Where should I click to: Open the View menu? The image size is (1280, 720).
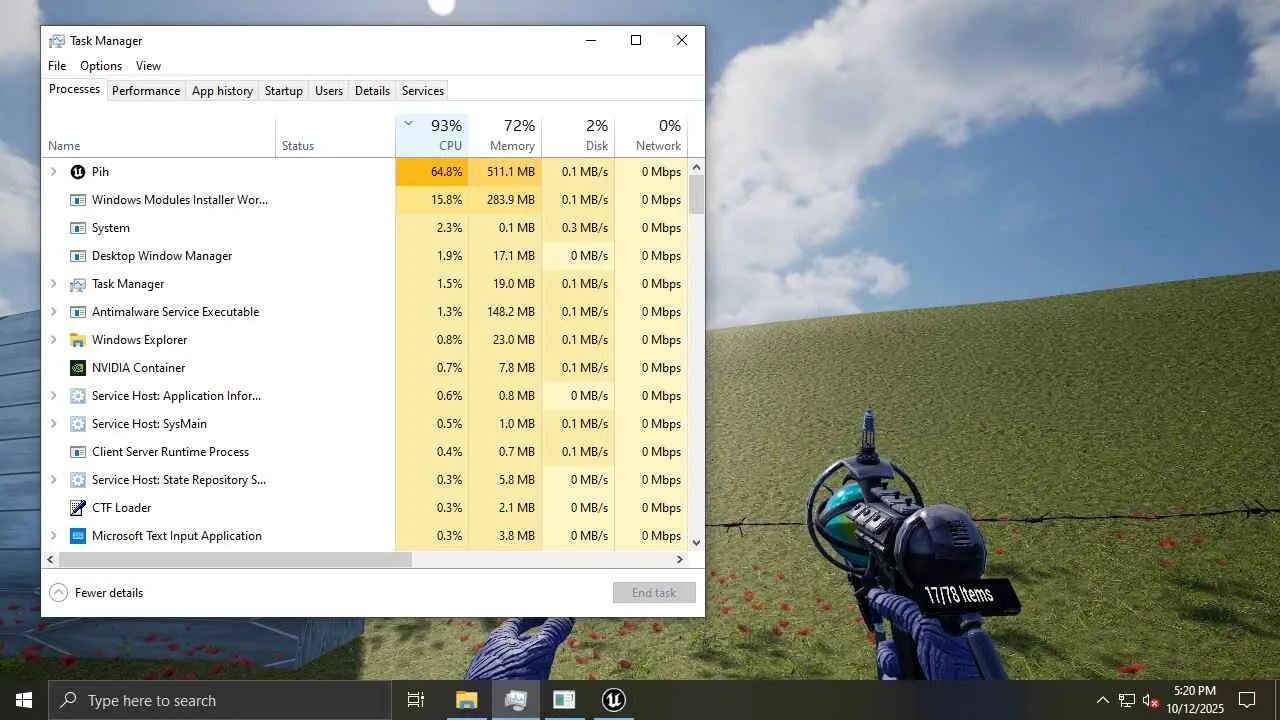point(148,66)
